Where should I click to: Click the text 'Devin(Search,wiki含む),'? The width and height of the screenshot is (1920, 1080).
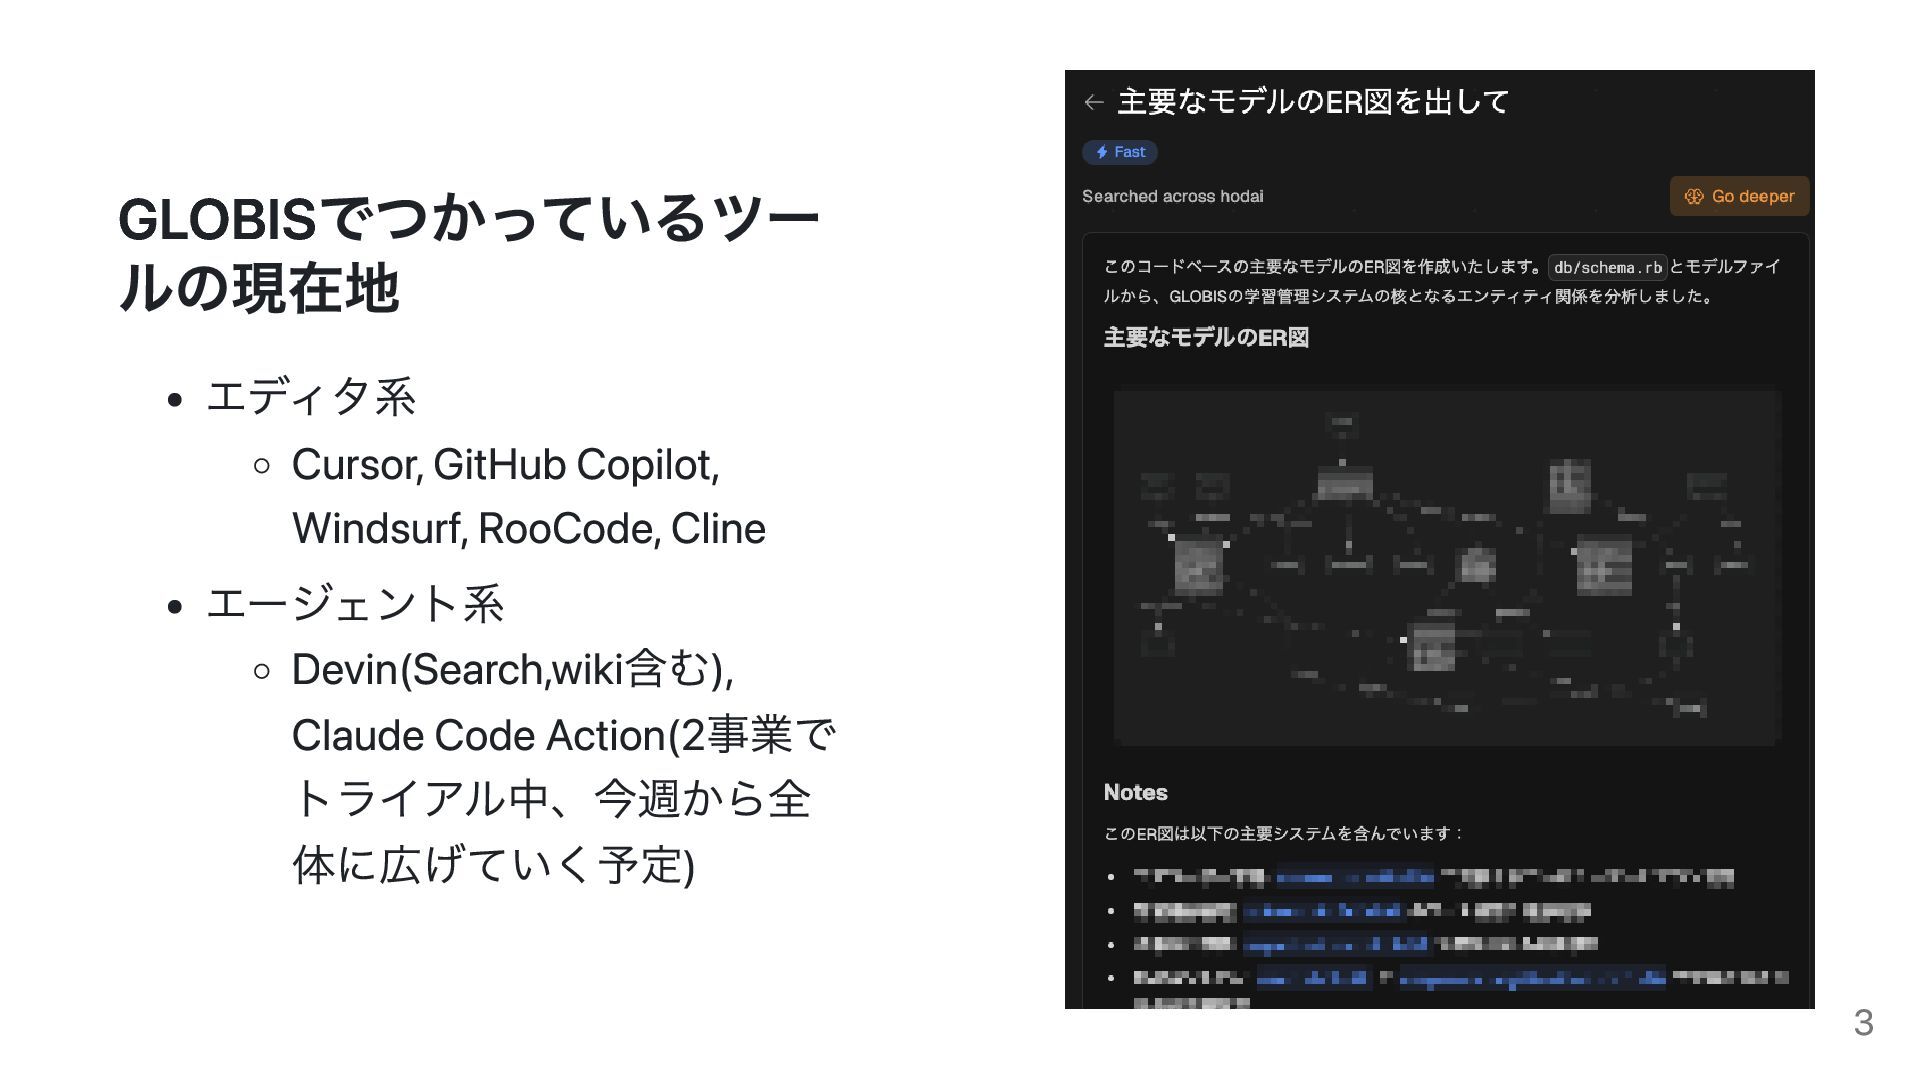pyautogui.click(x=513, y=670)
